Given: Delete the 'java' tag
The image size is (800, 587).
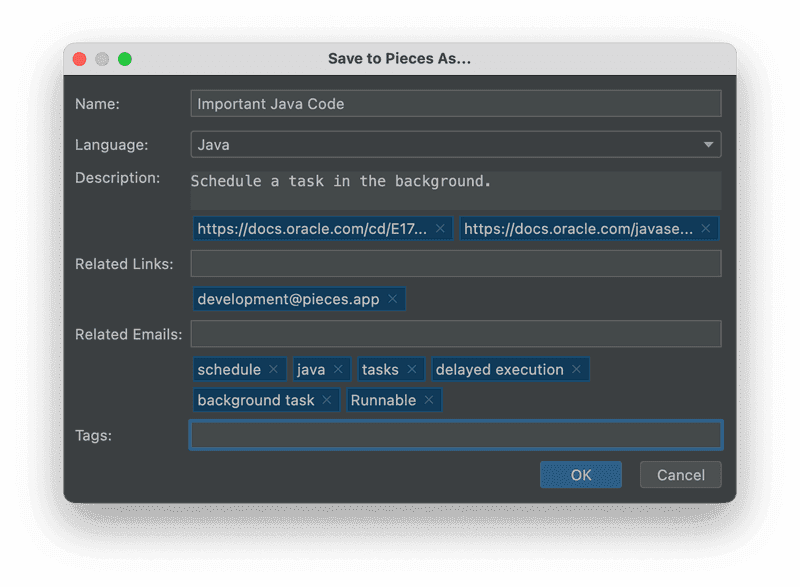Looking at the screenshot, I should (338, 370).
